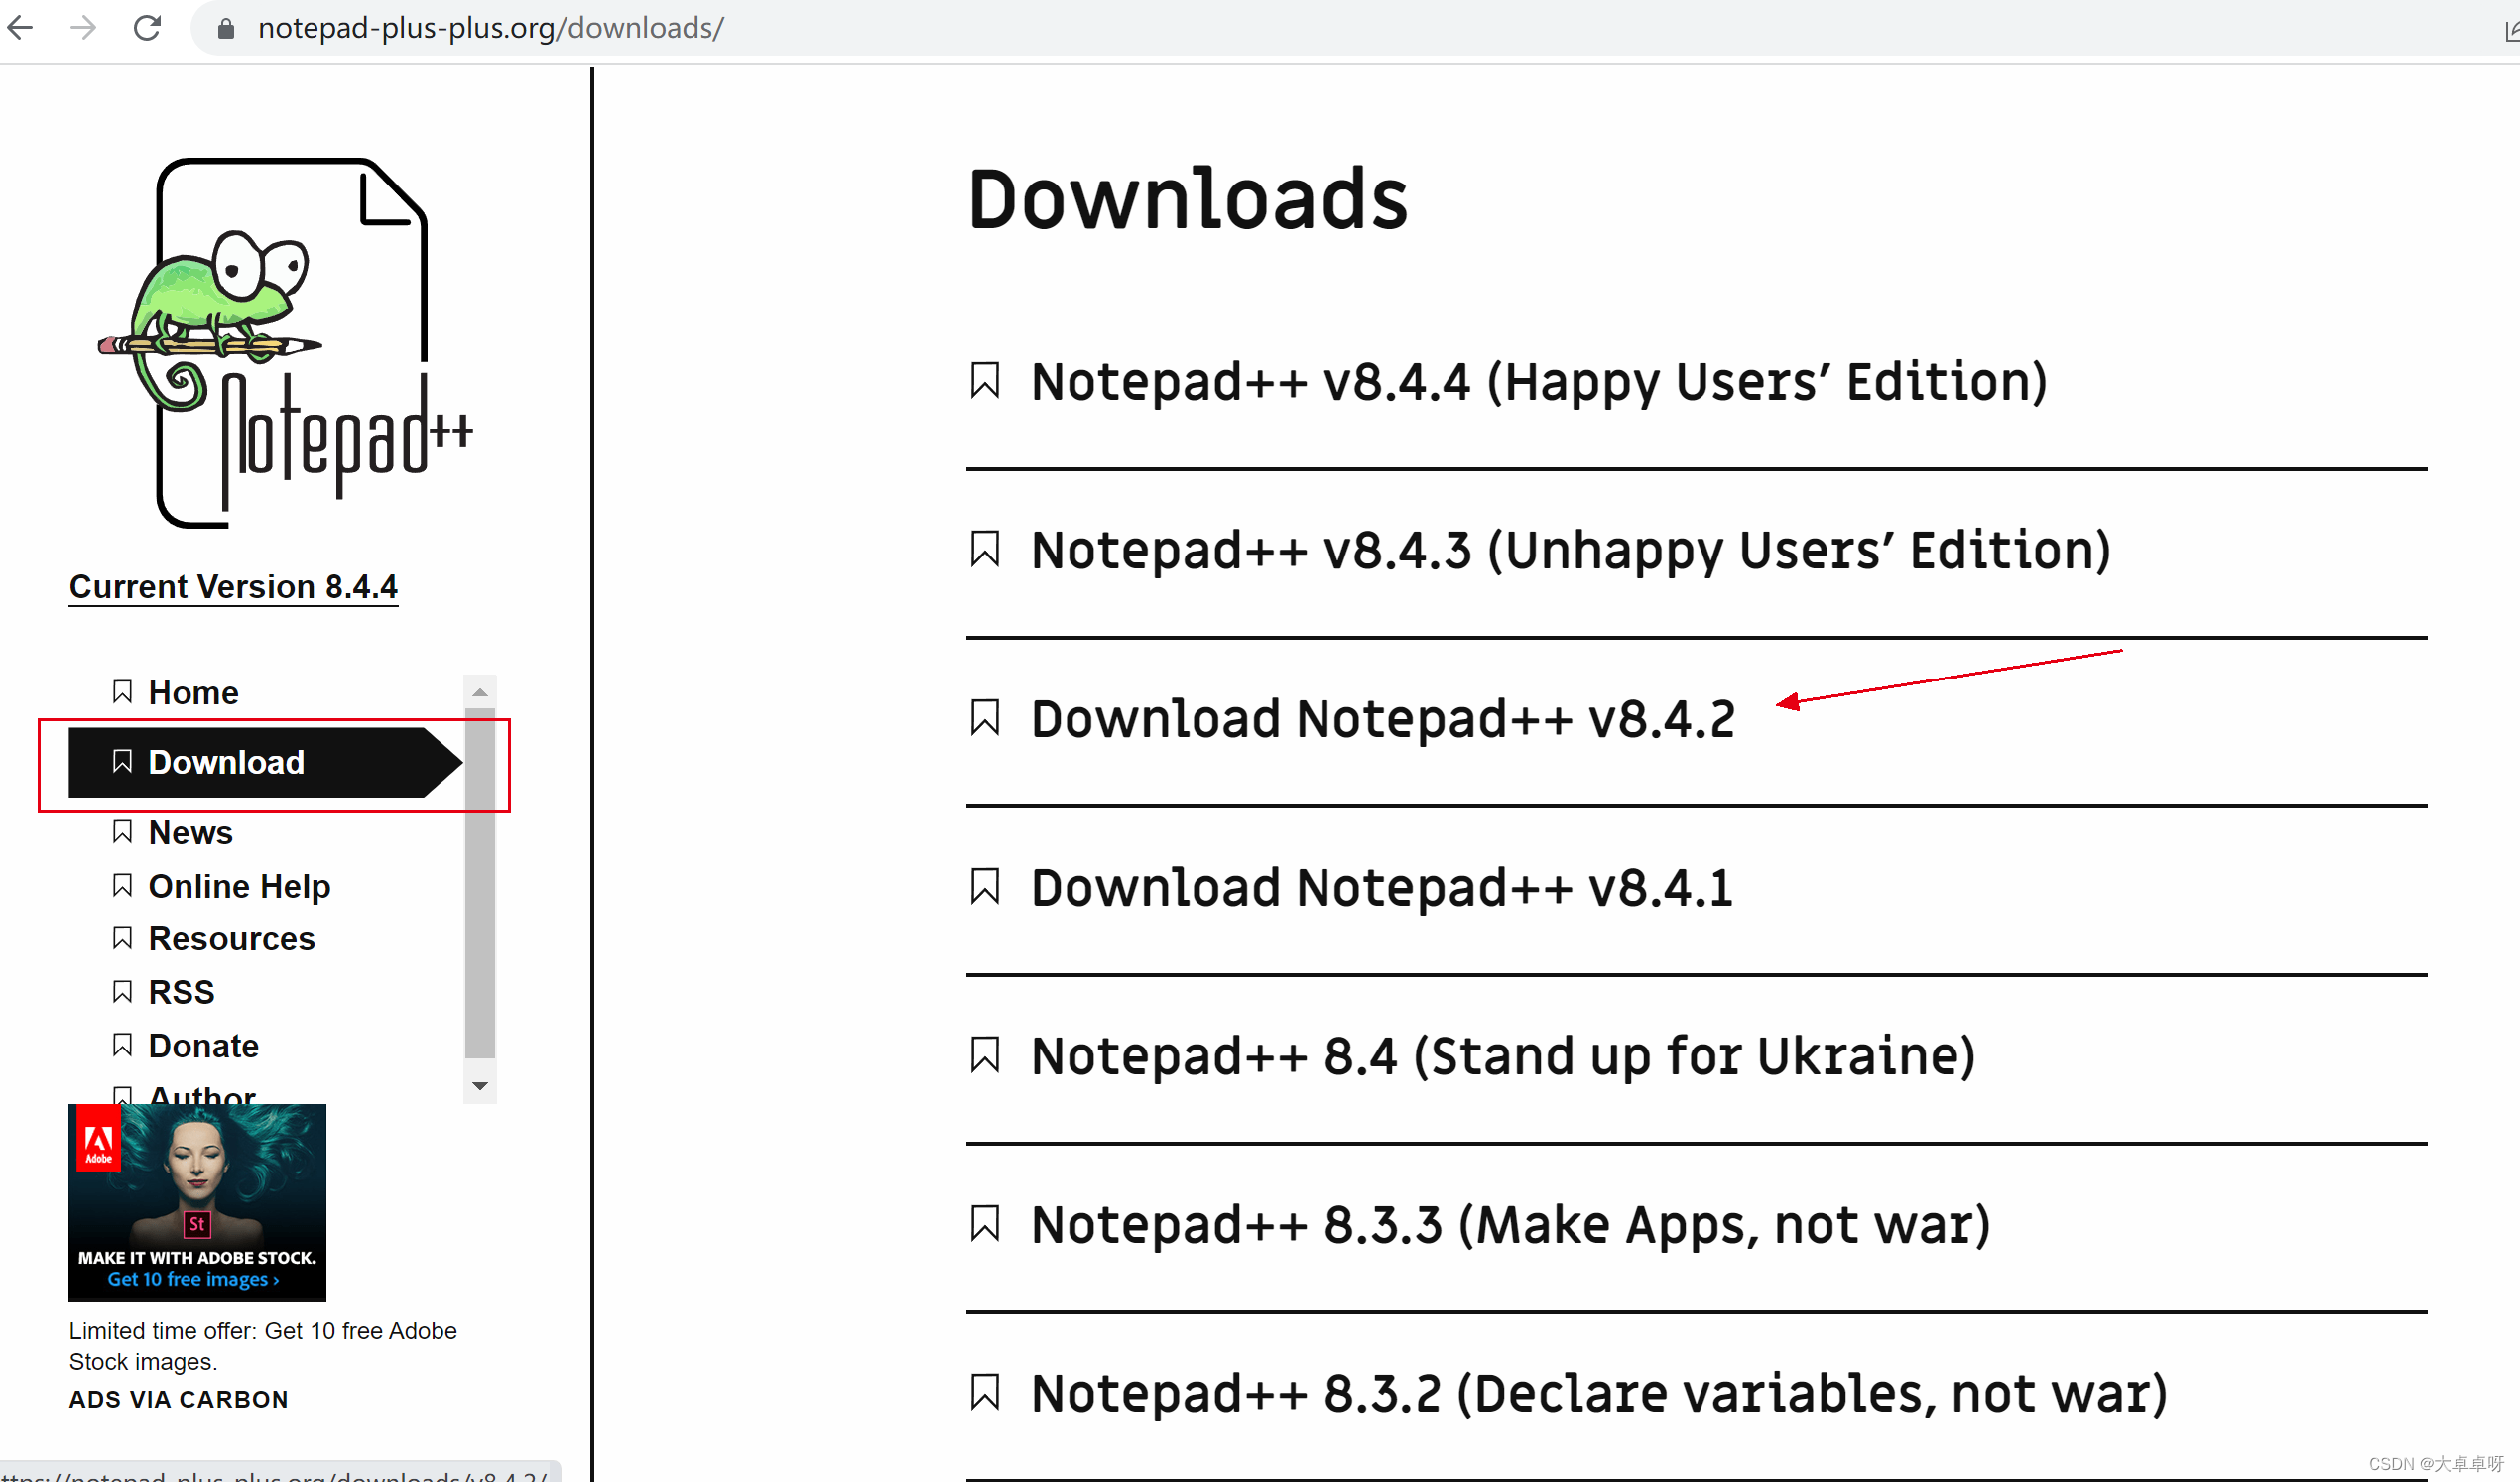This screenshot has width=2520, height=1482.
Task: Click the browser reload icon
Action: [x=147, y=27]
